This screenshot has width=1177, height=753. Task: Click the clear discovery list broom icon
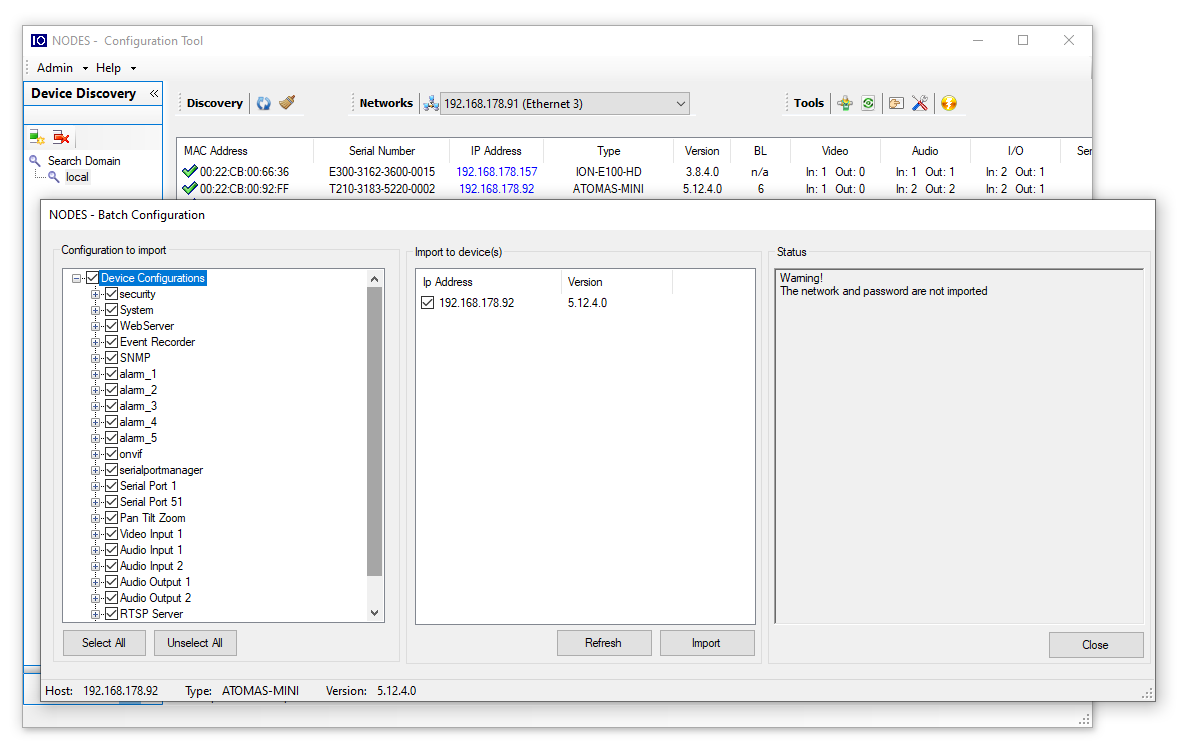(287, 103)
